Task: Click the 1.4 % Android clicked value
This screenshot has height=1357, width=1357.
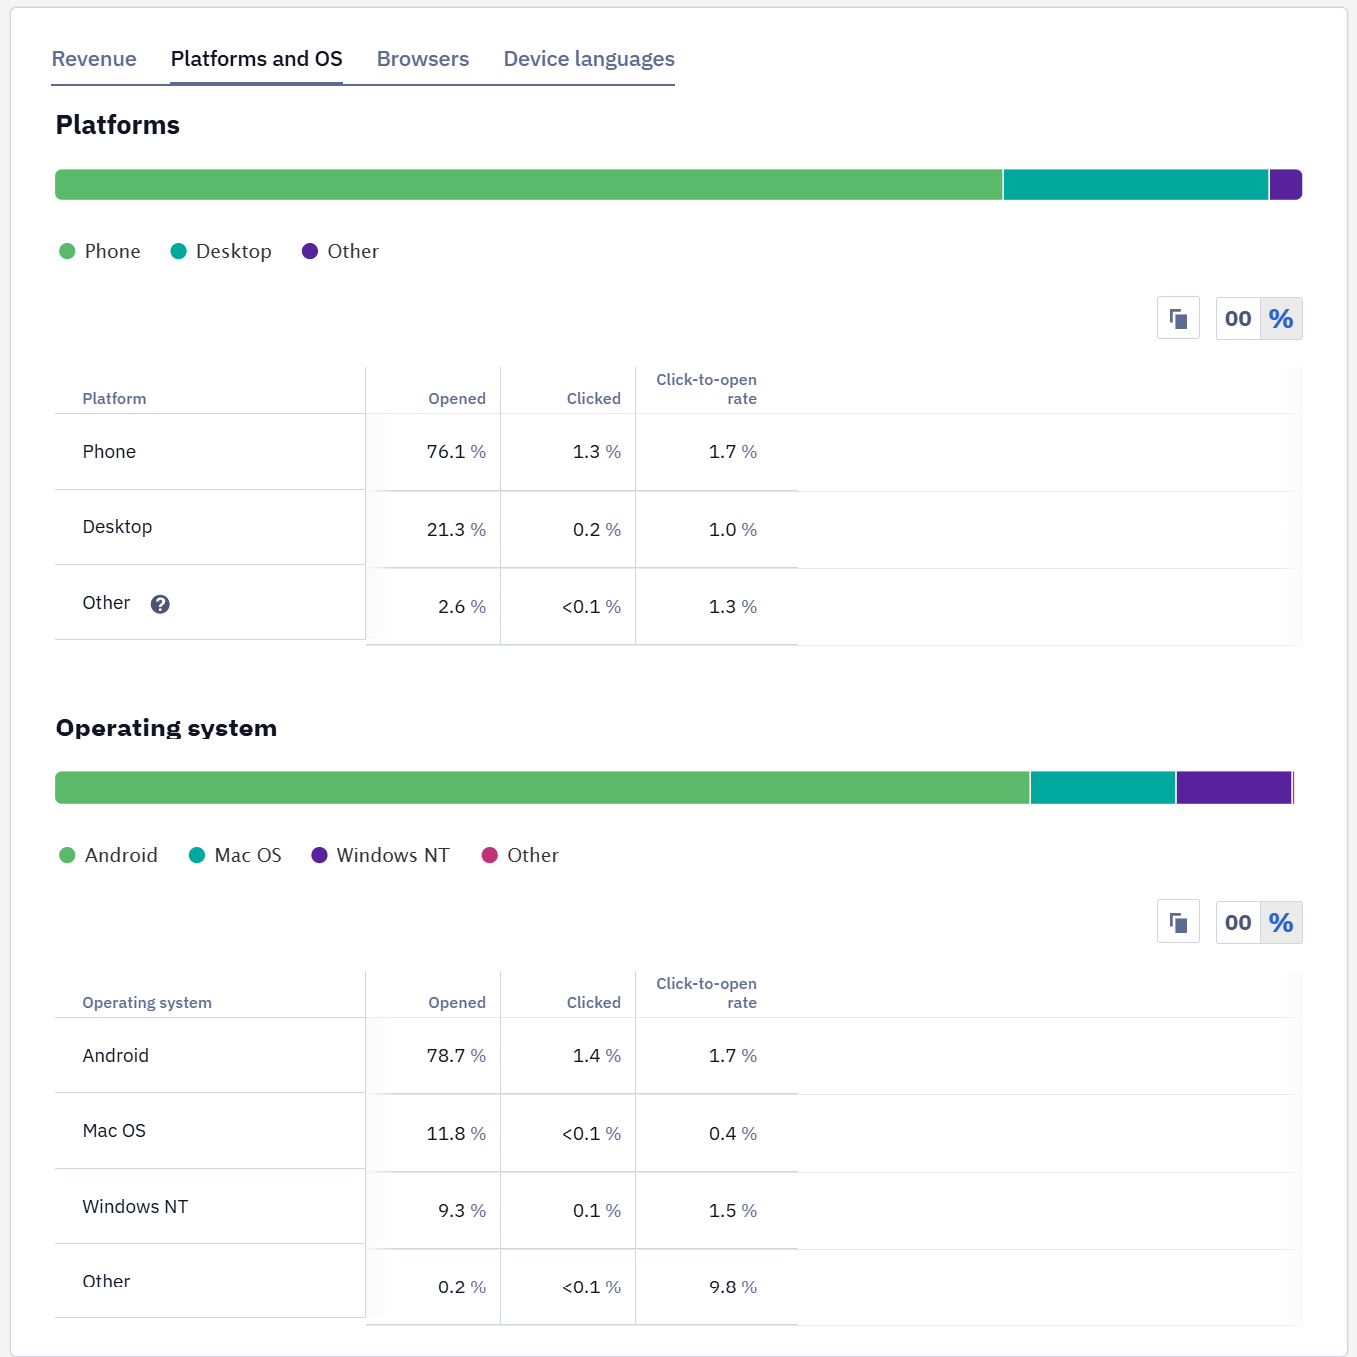Action: [597, 1056]
